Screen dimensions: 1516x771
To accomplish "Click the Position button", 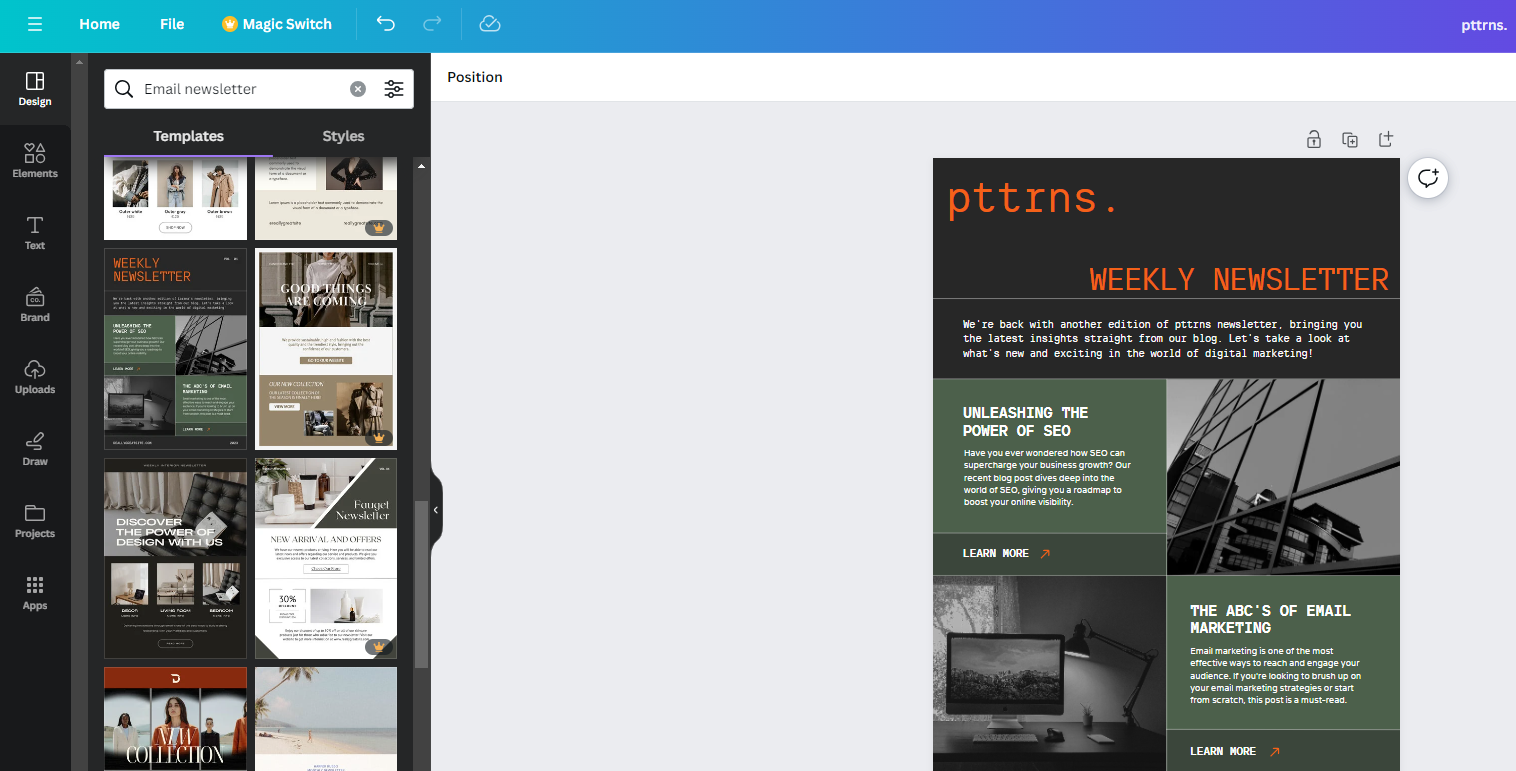I will [x=475, y=77].
